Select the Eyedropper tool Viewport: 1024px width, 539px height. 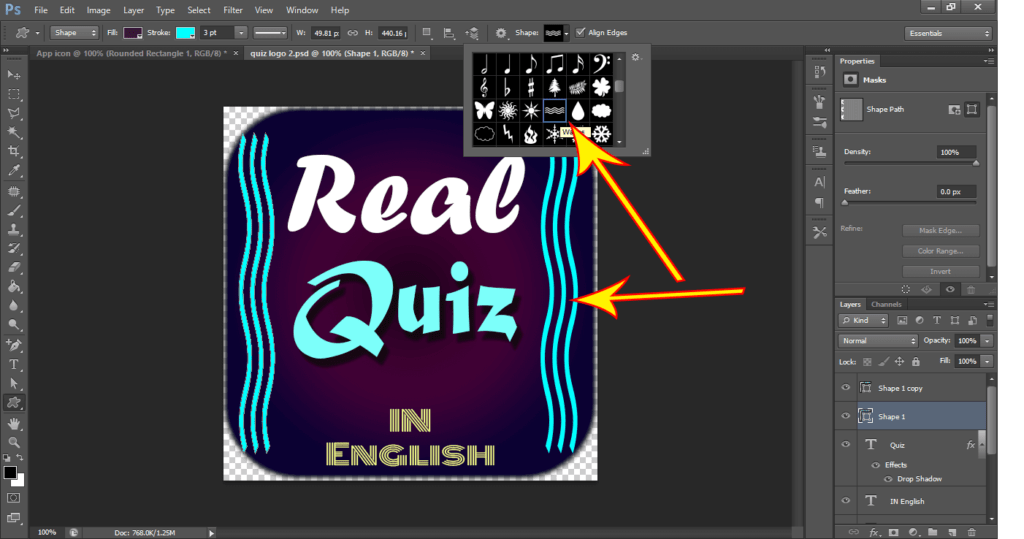[14, 171]
